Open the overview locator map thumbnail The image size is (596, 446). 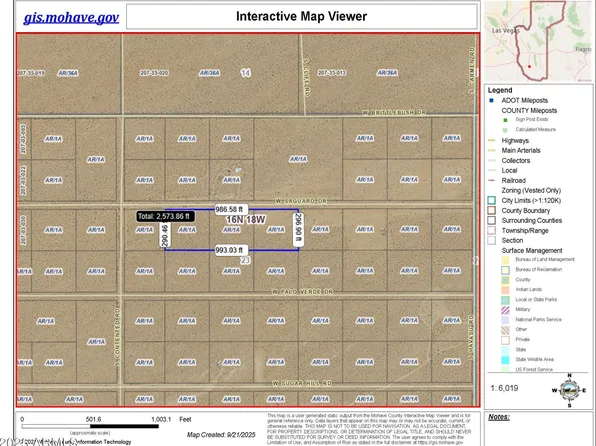coord(538,41)
